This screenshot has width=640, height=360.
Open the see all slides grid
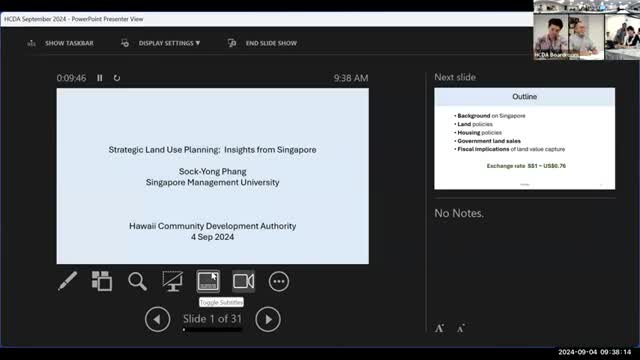tap(102, 281)
